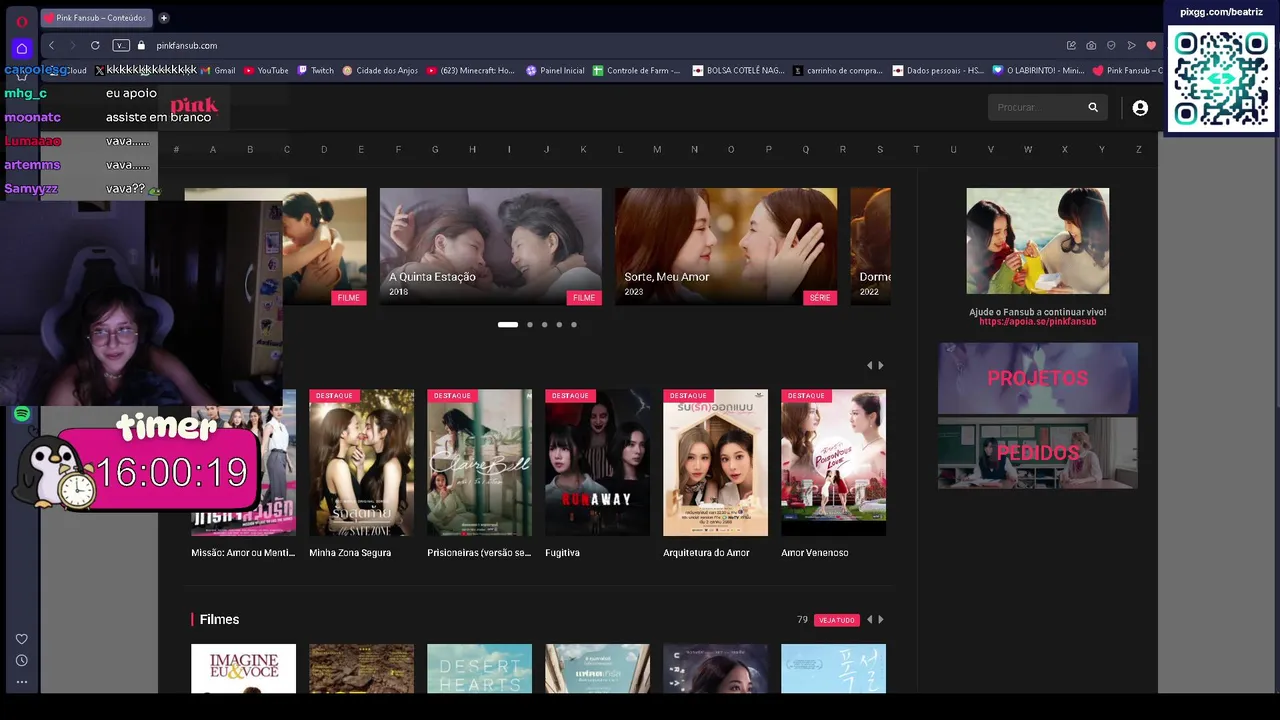Screen dimensions: 1280x720
Task: Click next arrow of the Filmes section
Action: (x=880, y=620)
